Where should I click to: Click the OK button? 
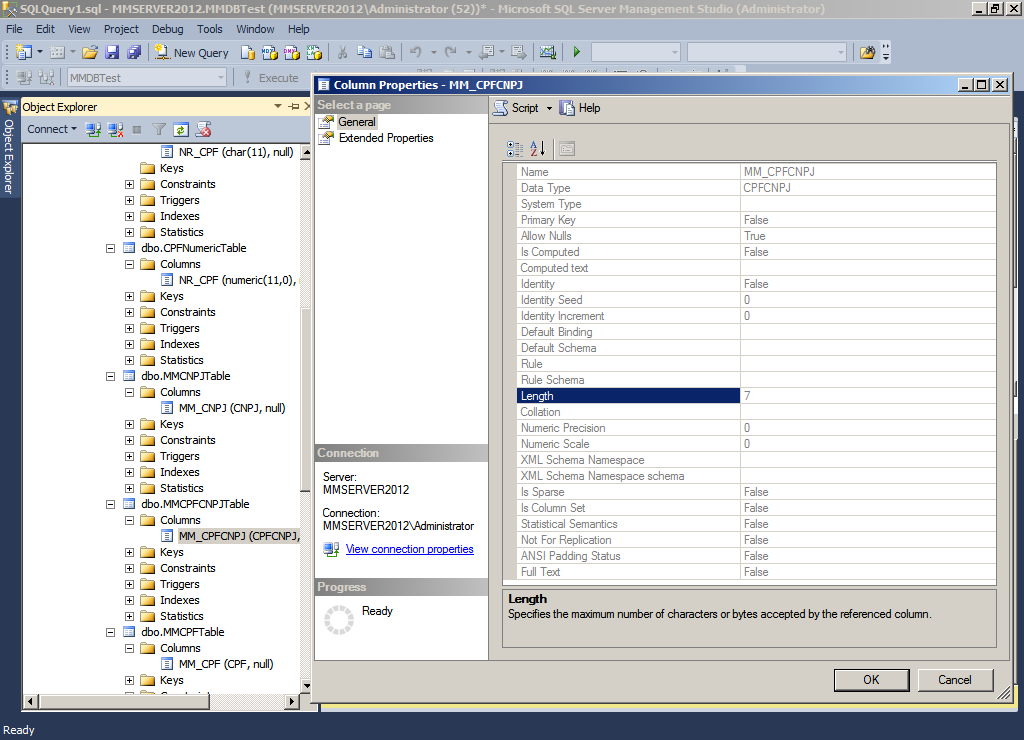870,679
